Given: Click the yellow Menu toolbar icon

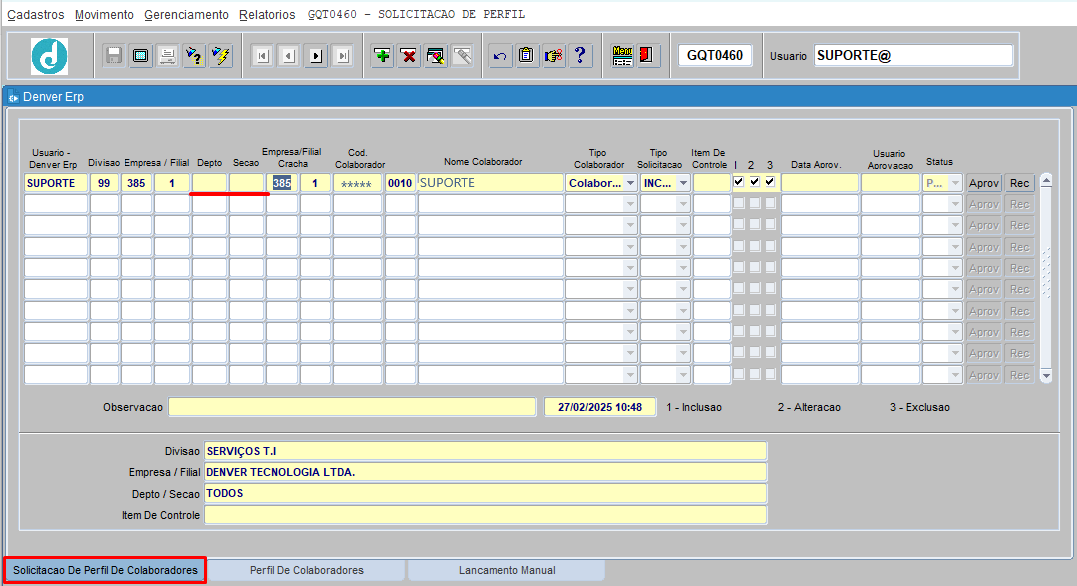Looking at the screenshot, I should (622, 56).
